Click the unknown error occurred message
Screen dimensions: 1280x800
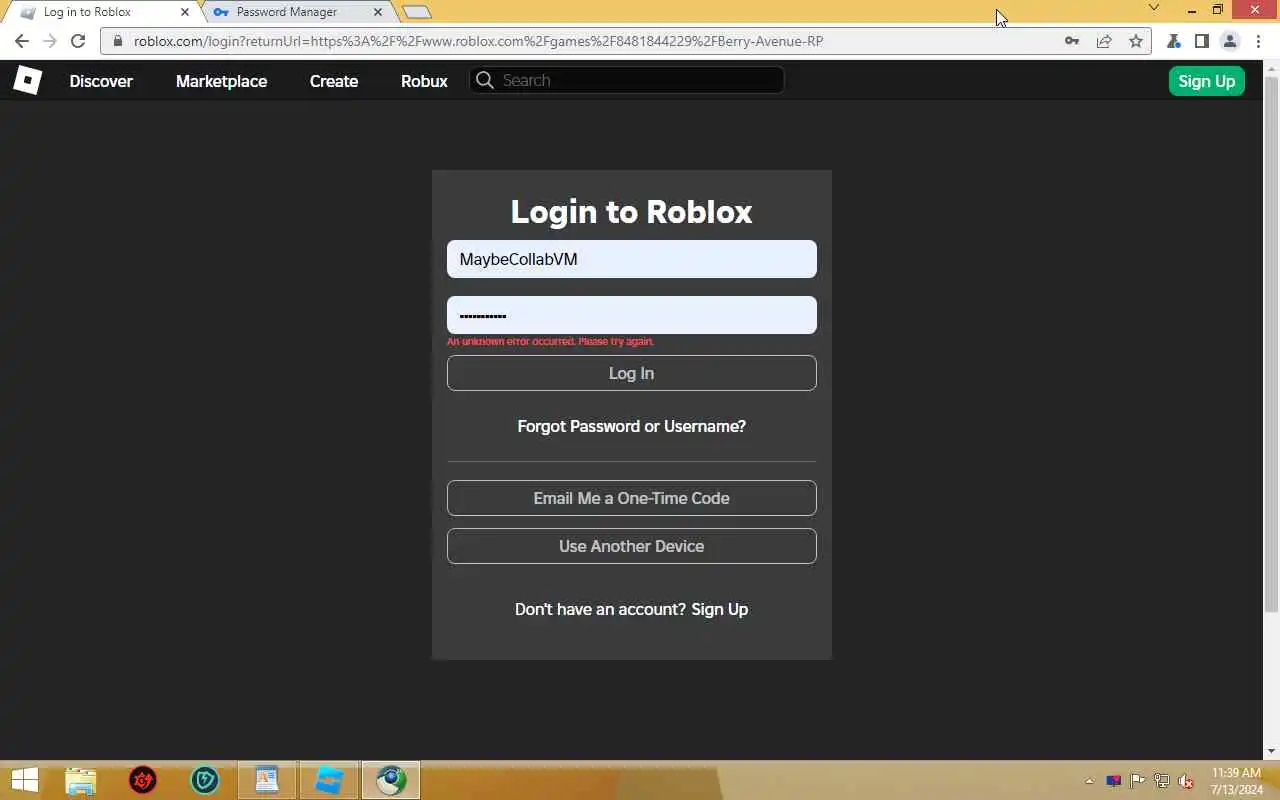pyautogui.click(x=550, y=342)
